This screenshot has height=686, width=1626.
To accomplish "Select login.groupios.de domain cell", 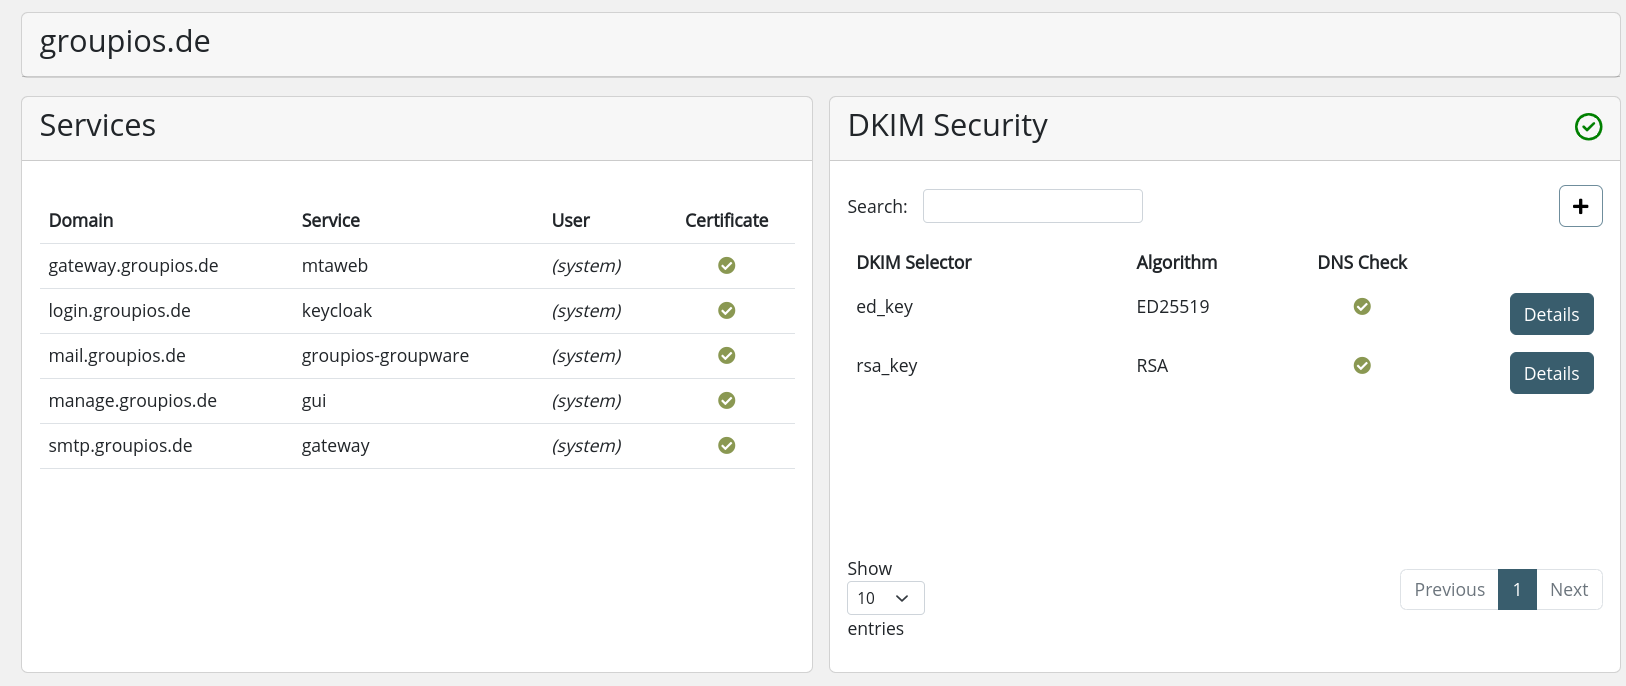I will 119,311.
